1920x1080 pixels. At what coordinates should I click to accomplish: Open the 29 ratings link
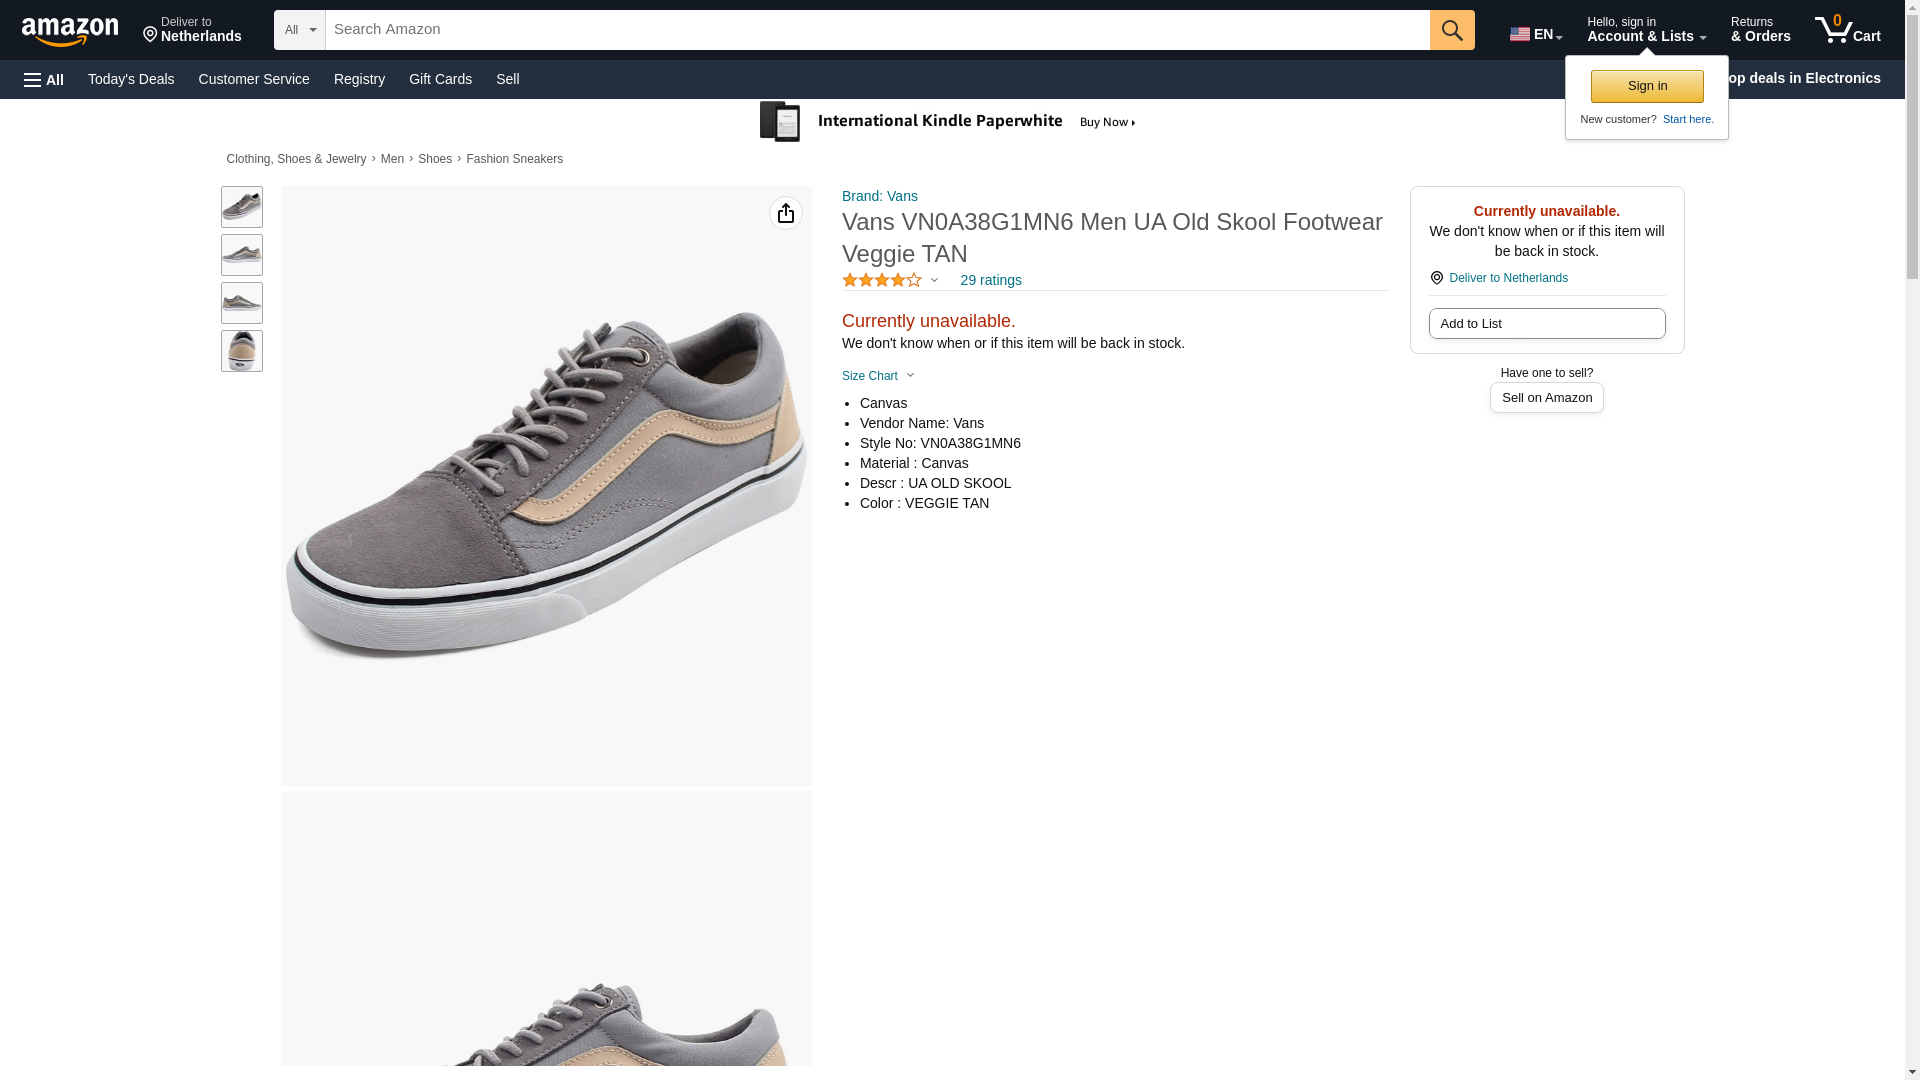[x=990, y=281]
